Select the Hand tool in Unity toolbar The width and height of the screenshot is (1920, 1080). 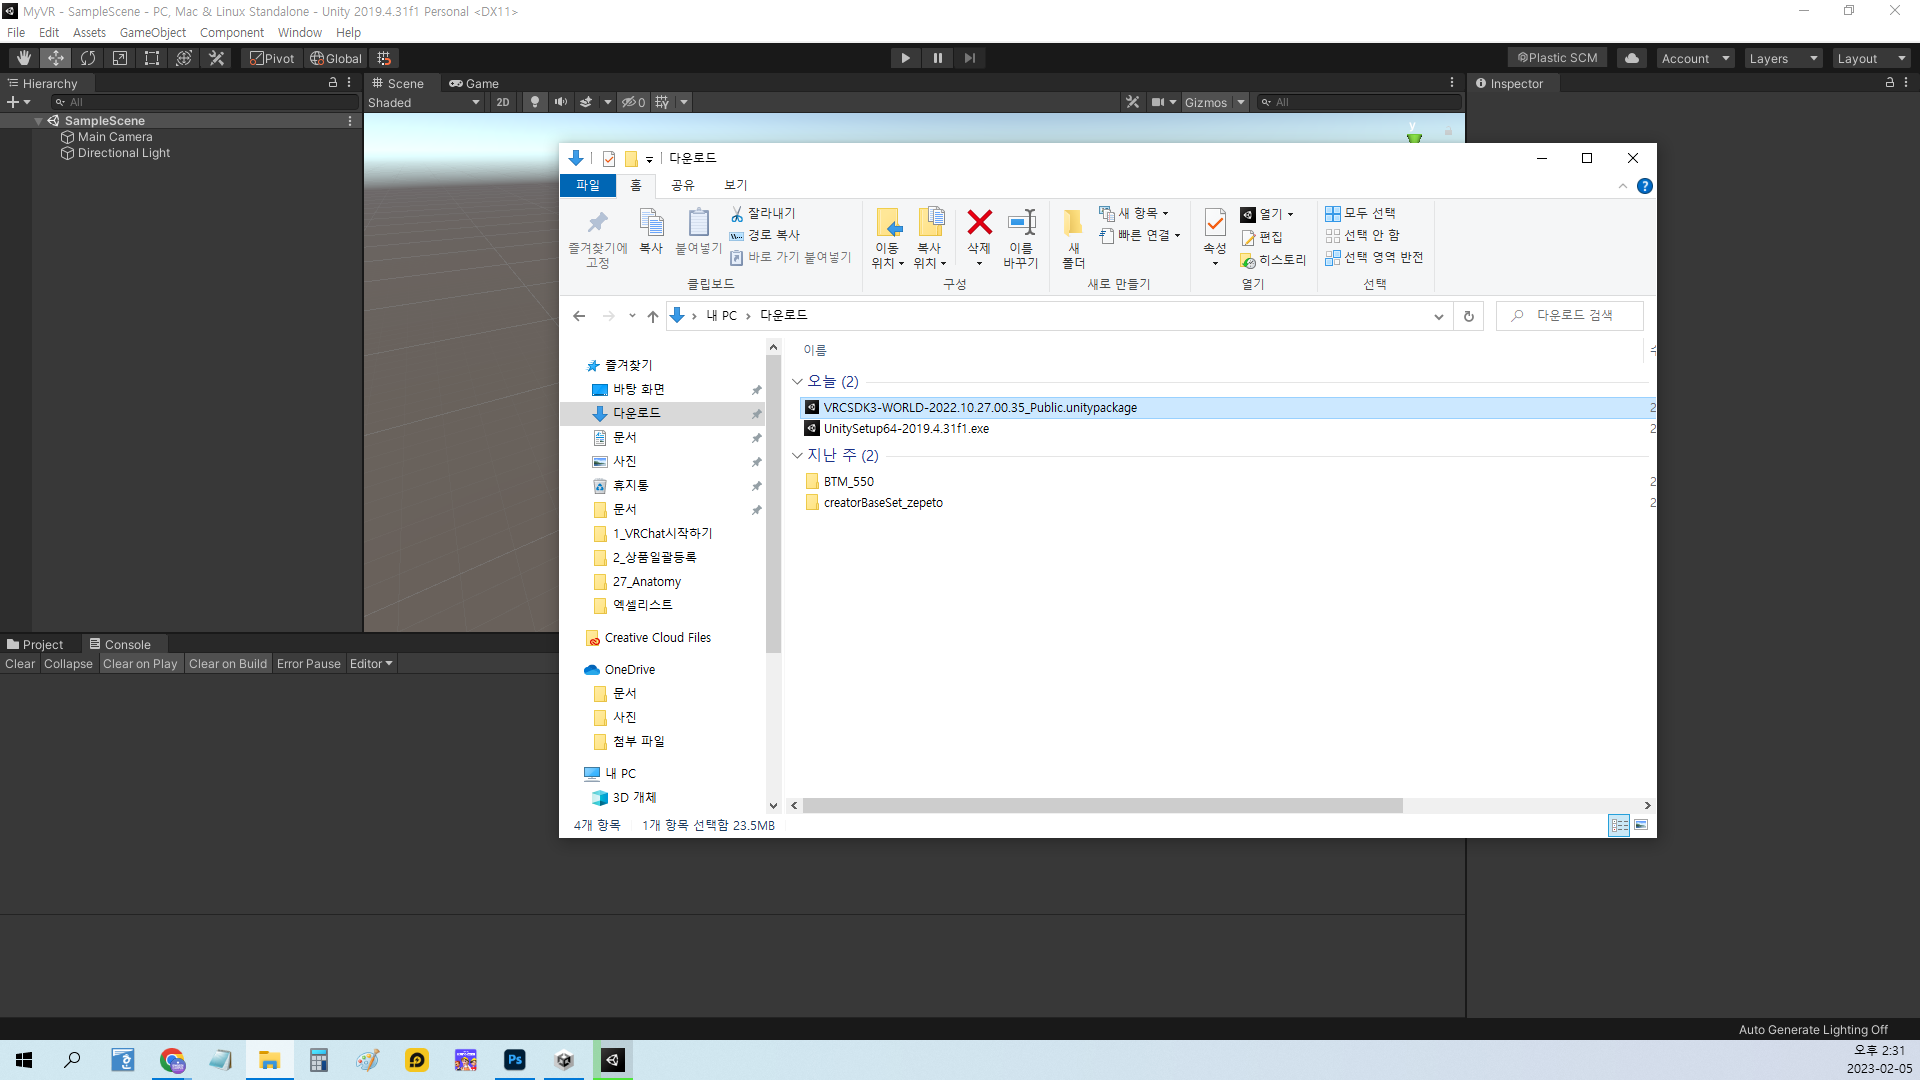pos(24,58)
